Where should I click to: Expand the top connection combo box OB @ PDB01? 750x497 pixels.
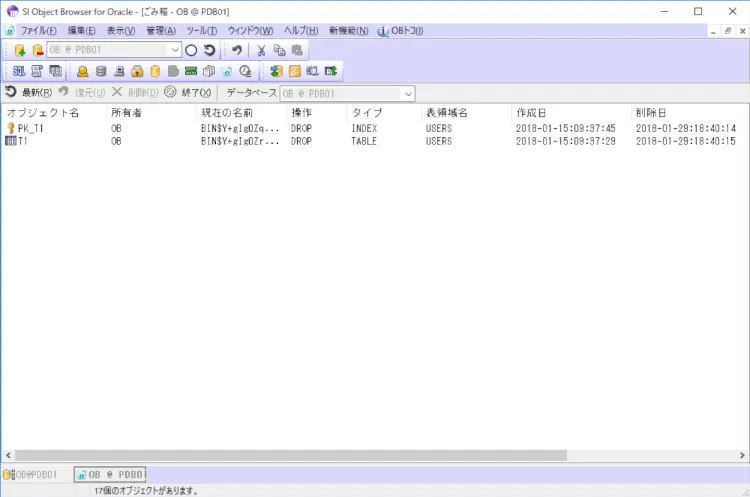(175, 50)
